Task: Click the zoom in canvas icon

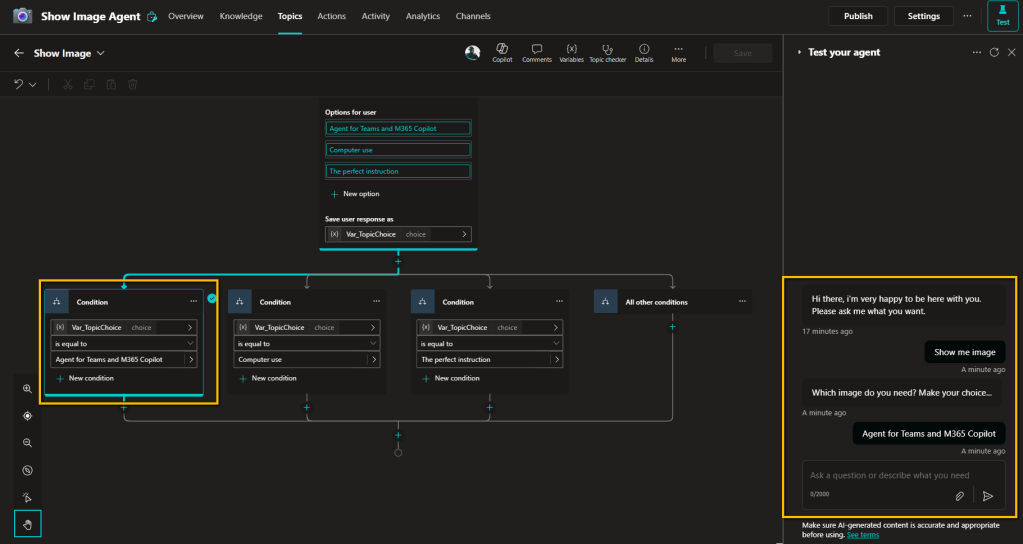Action: coord(27,388)
